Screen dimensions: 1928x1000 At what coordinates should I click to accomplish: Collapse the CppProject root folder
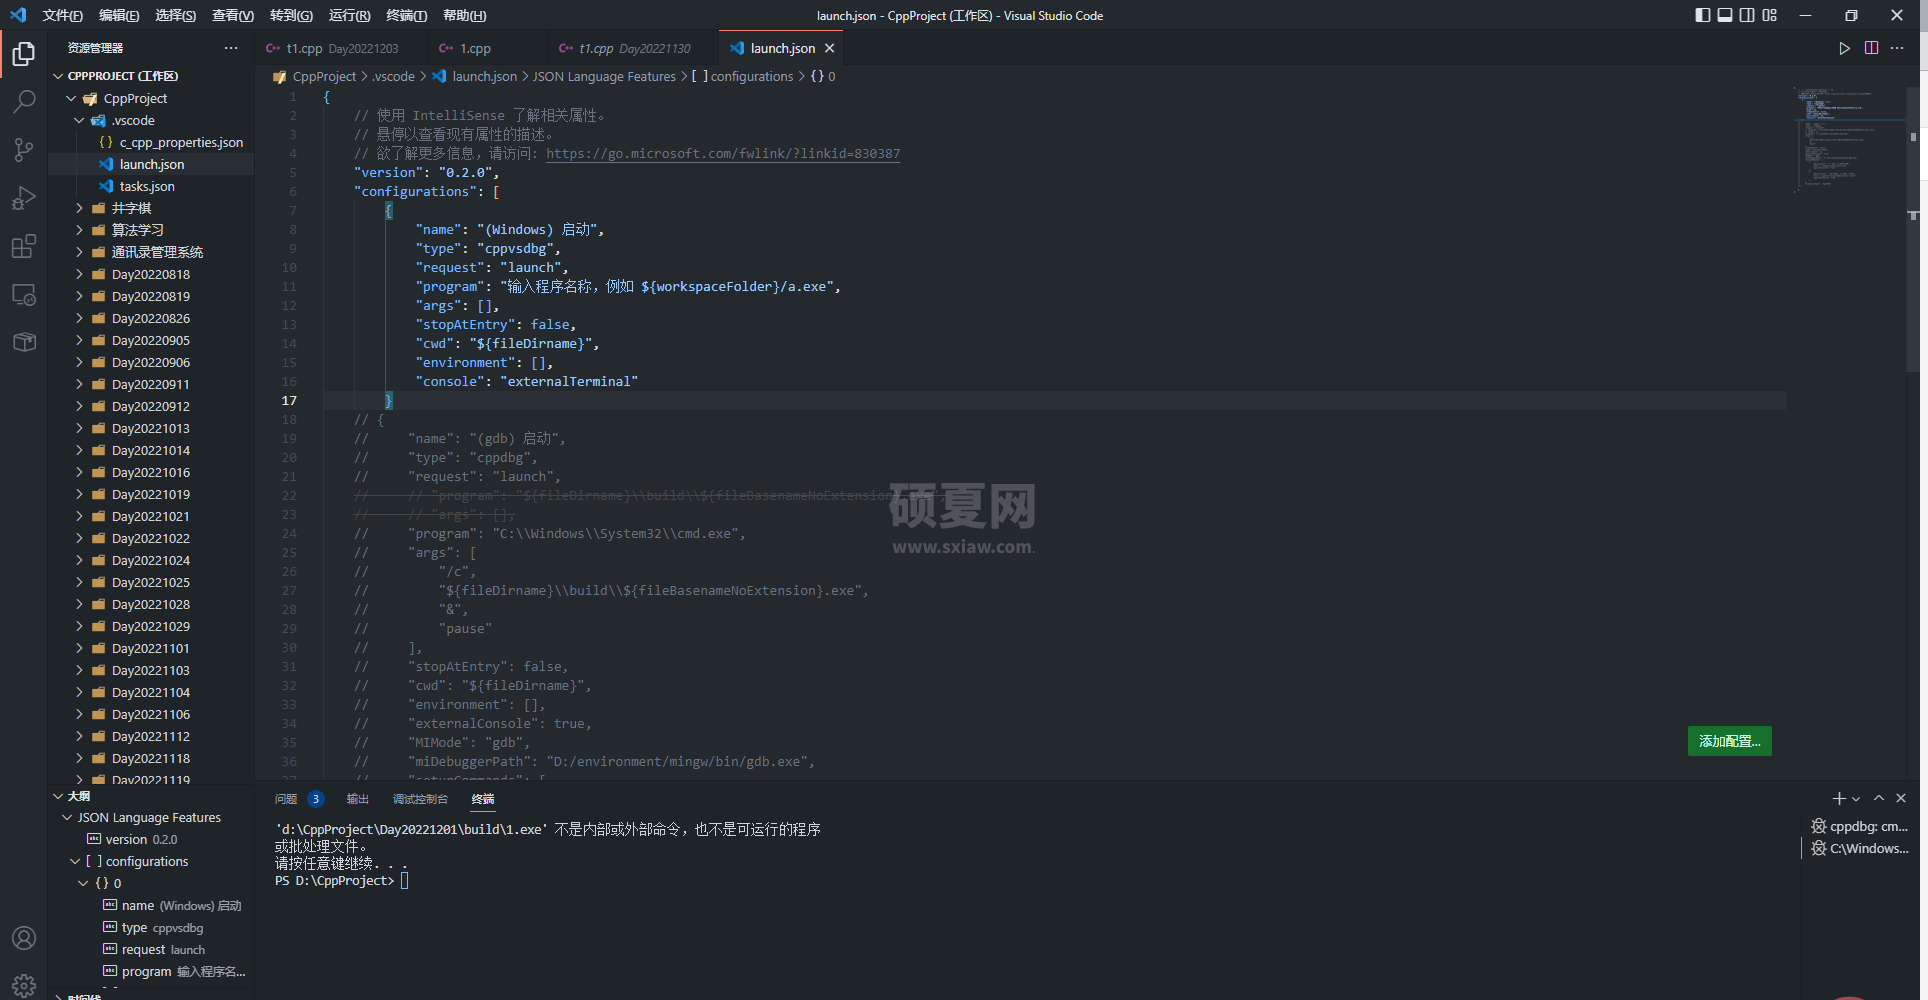pyautogui.click(x=71, y=98)
